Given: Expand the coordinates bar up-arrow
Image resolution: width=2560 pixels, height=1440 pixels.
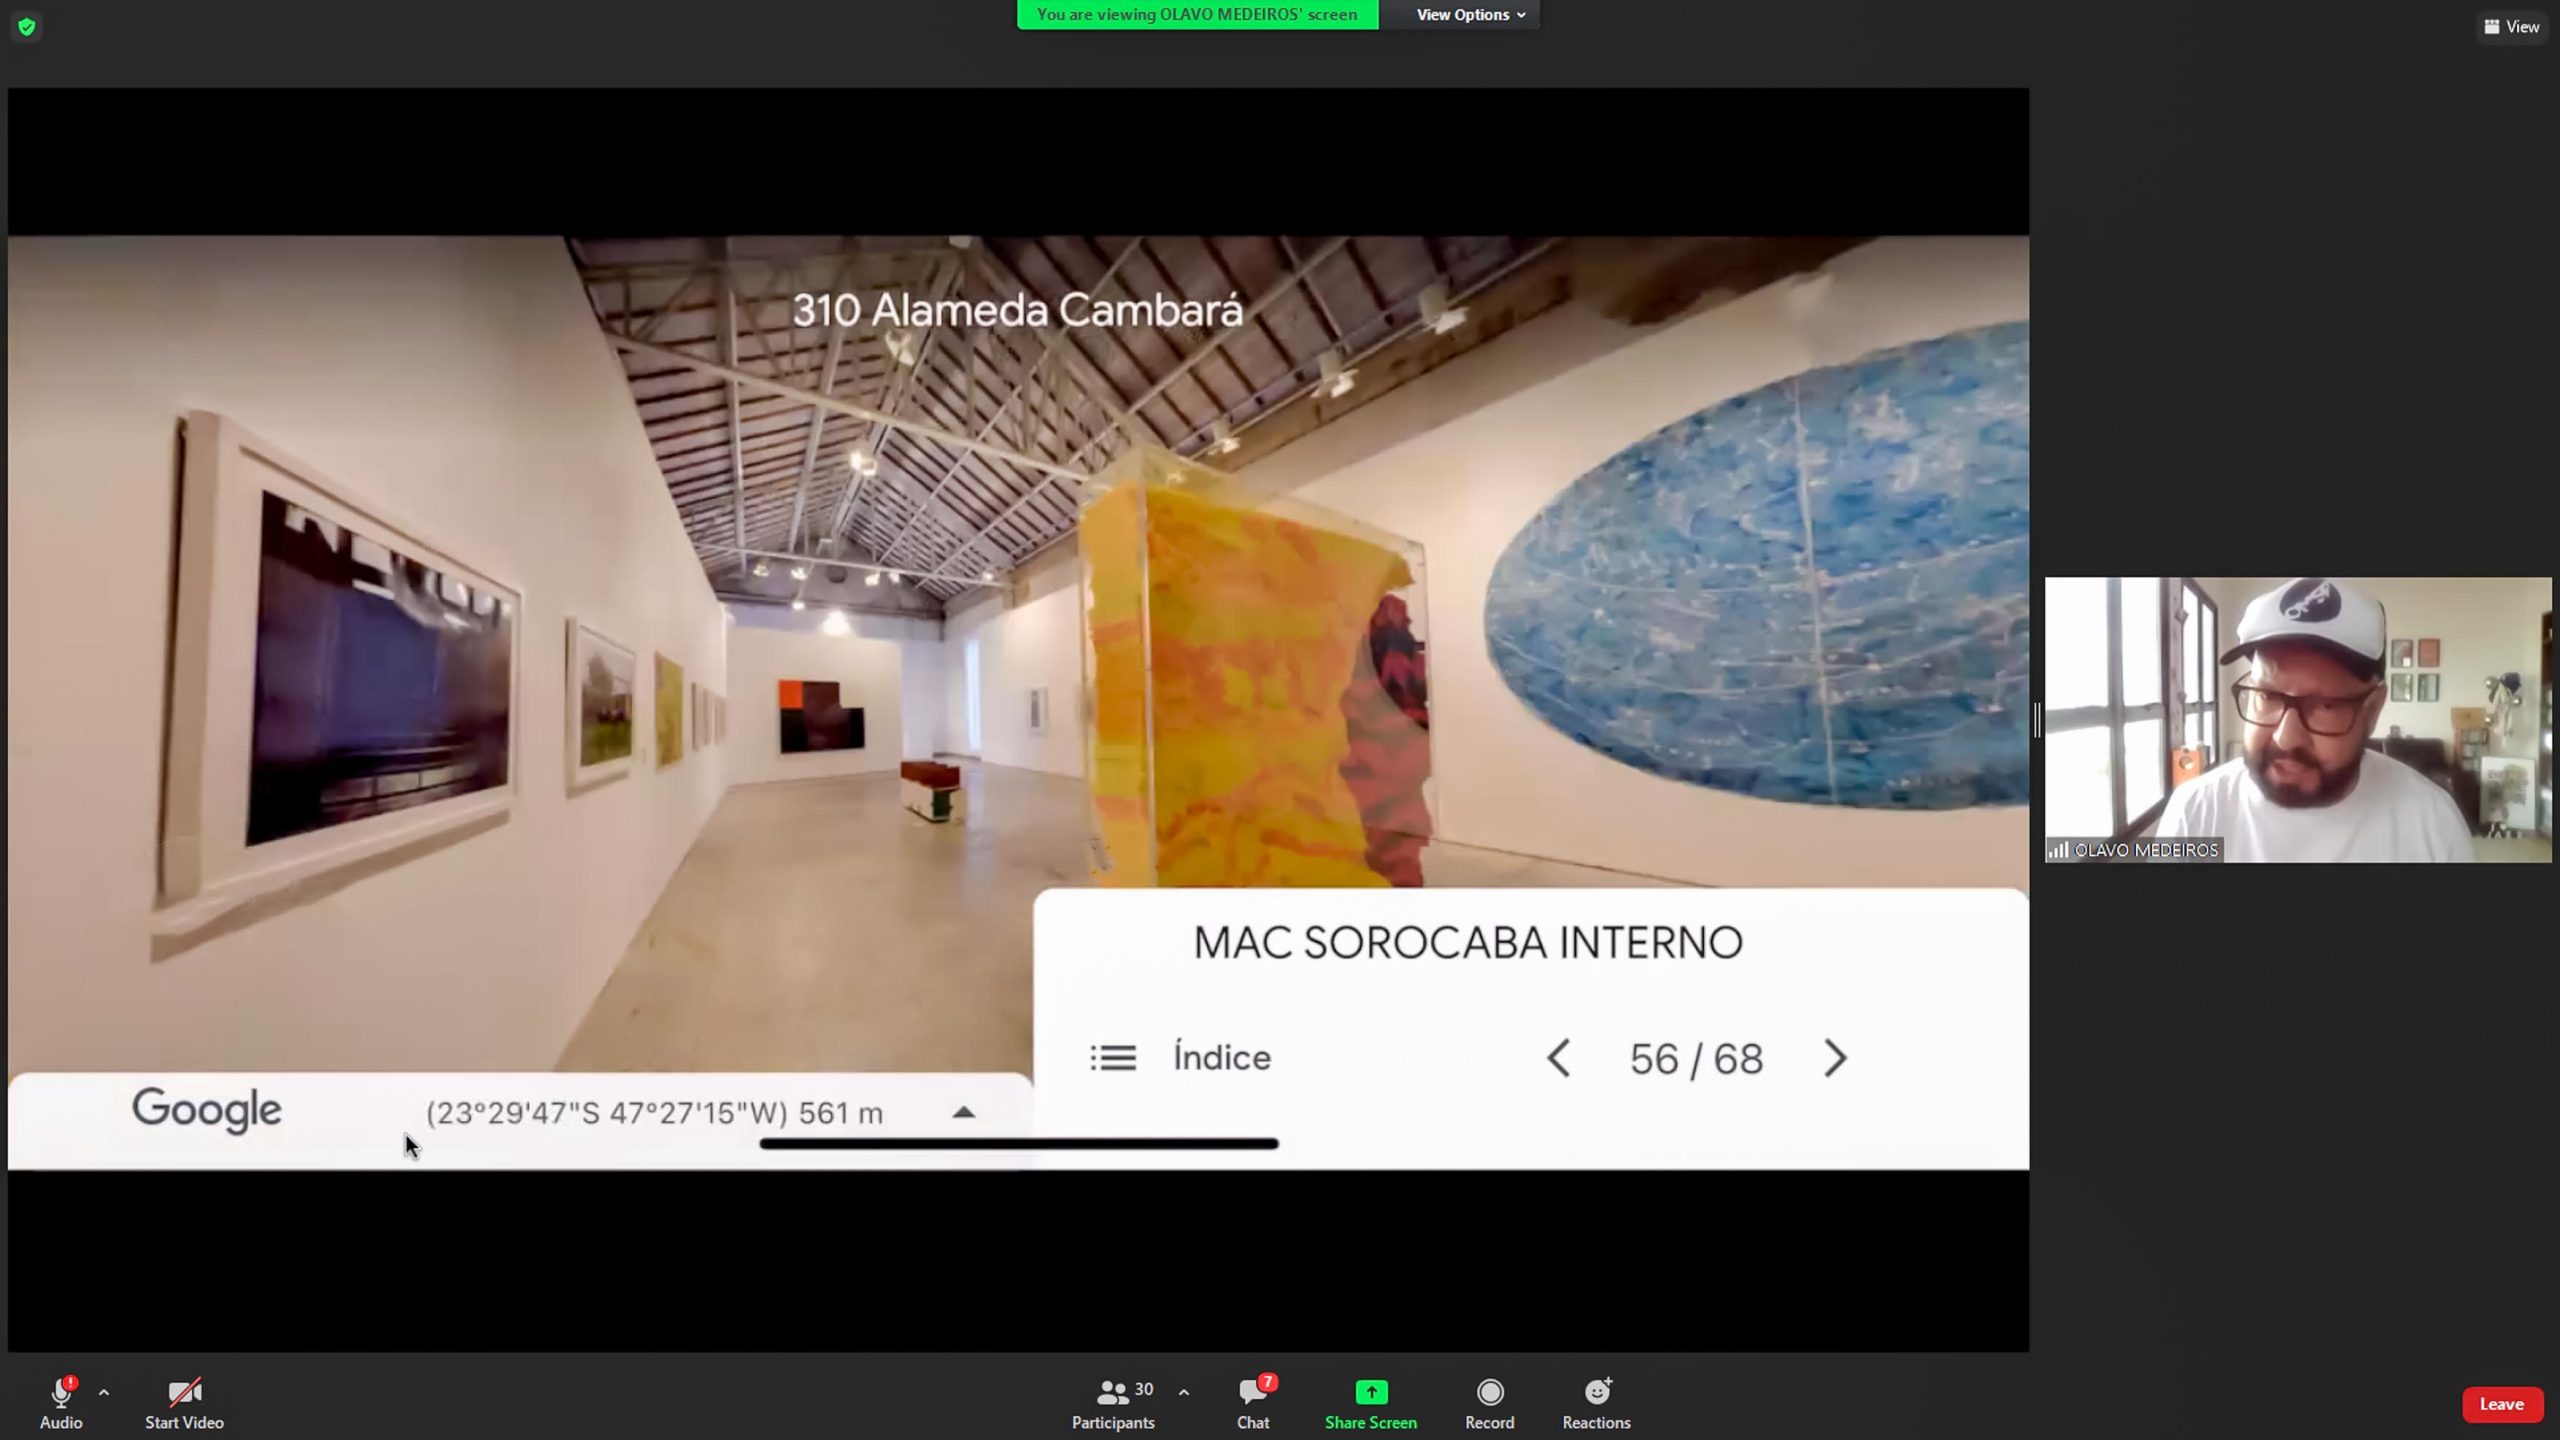Looking at the screenshot, I should (x=963, y=1112).
